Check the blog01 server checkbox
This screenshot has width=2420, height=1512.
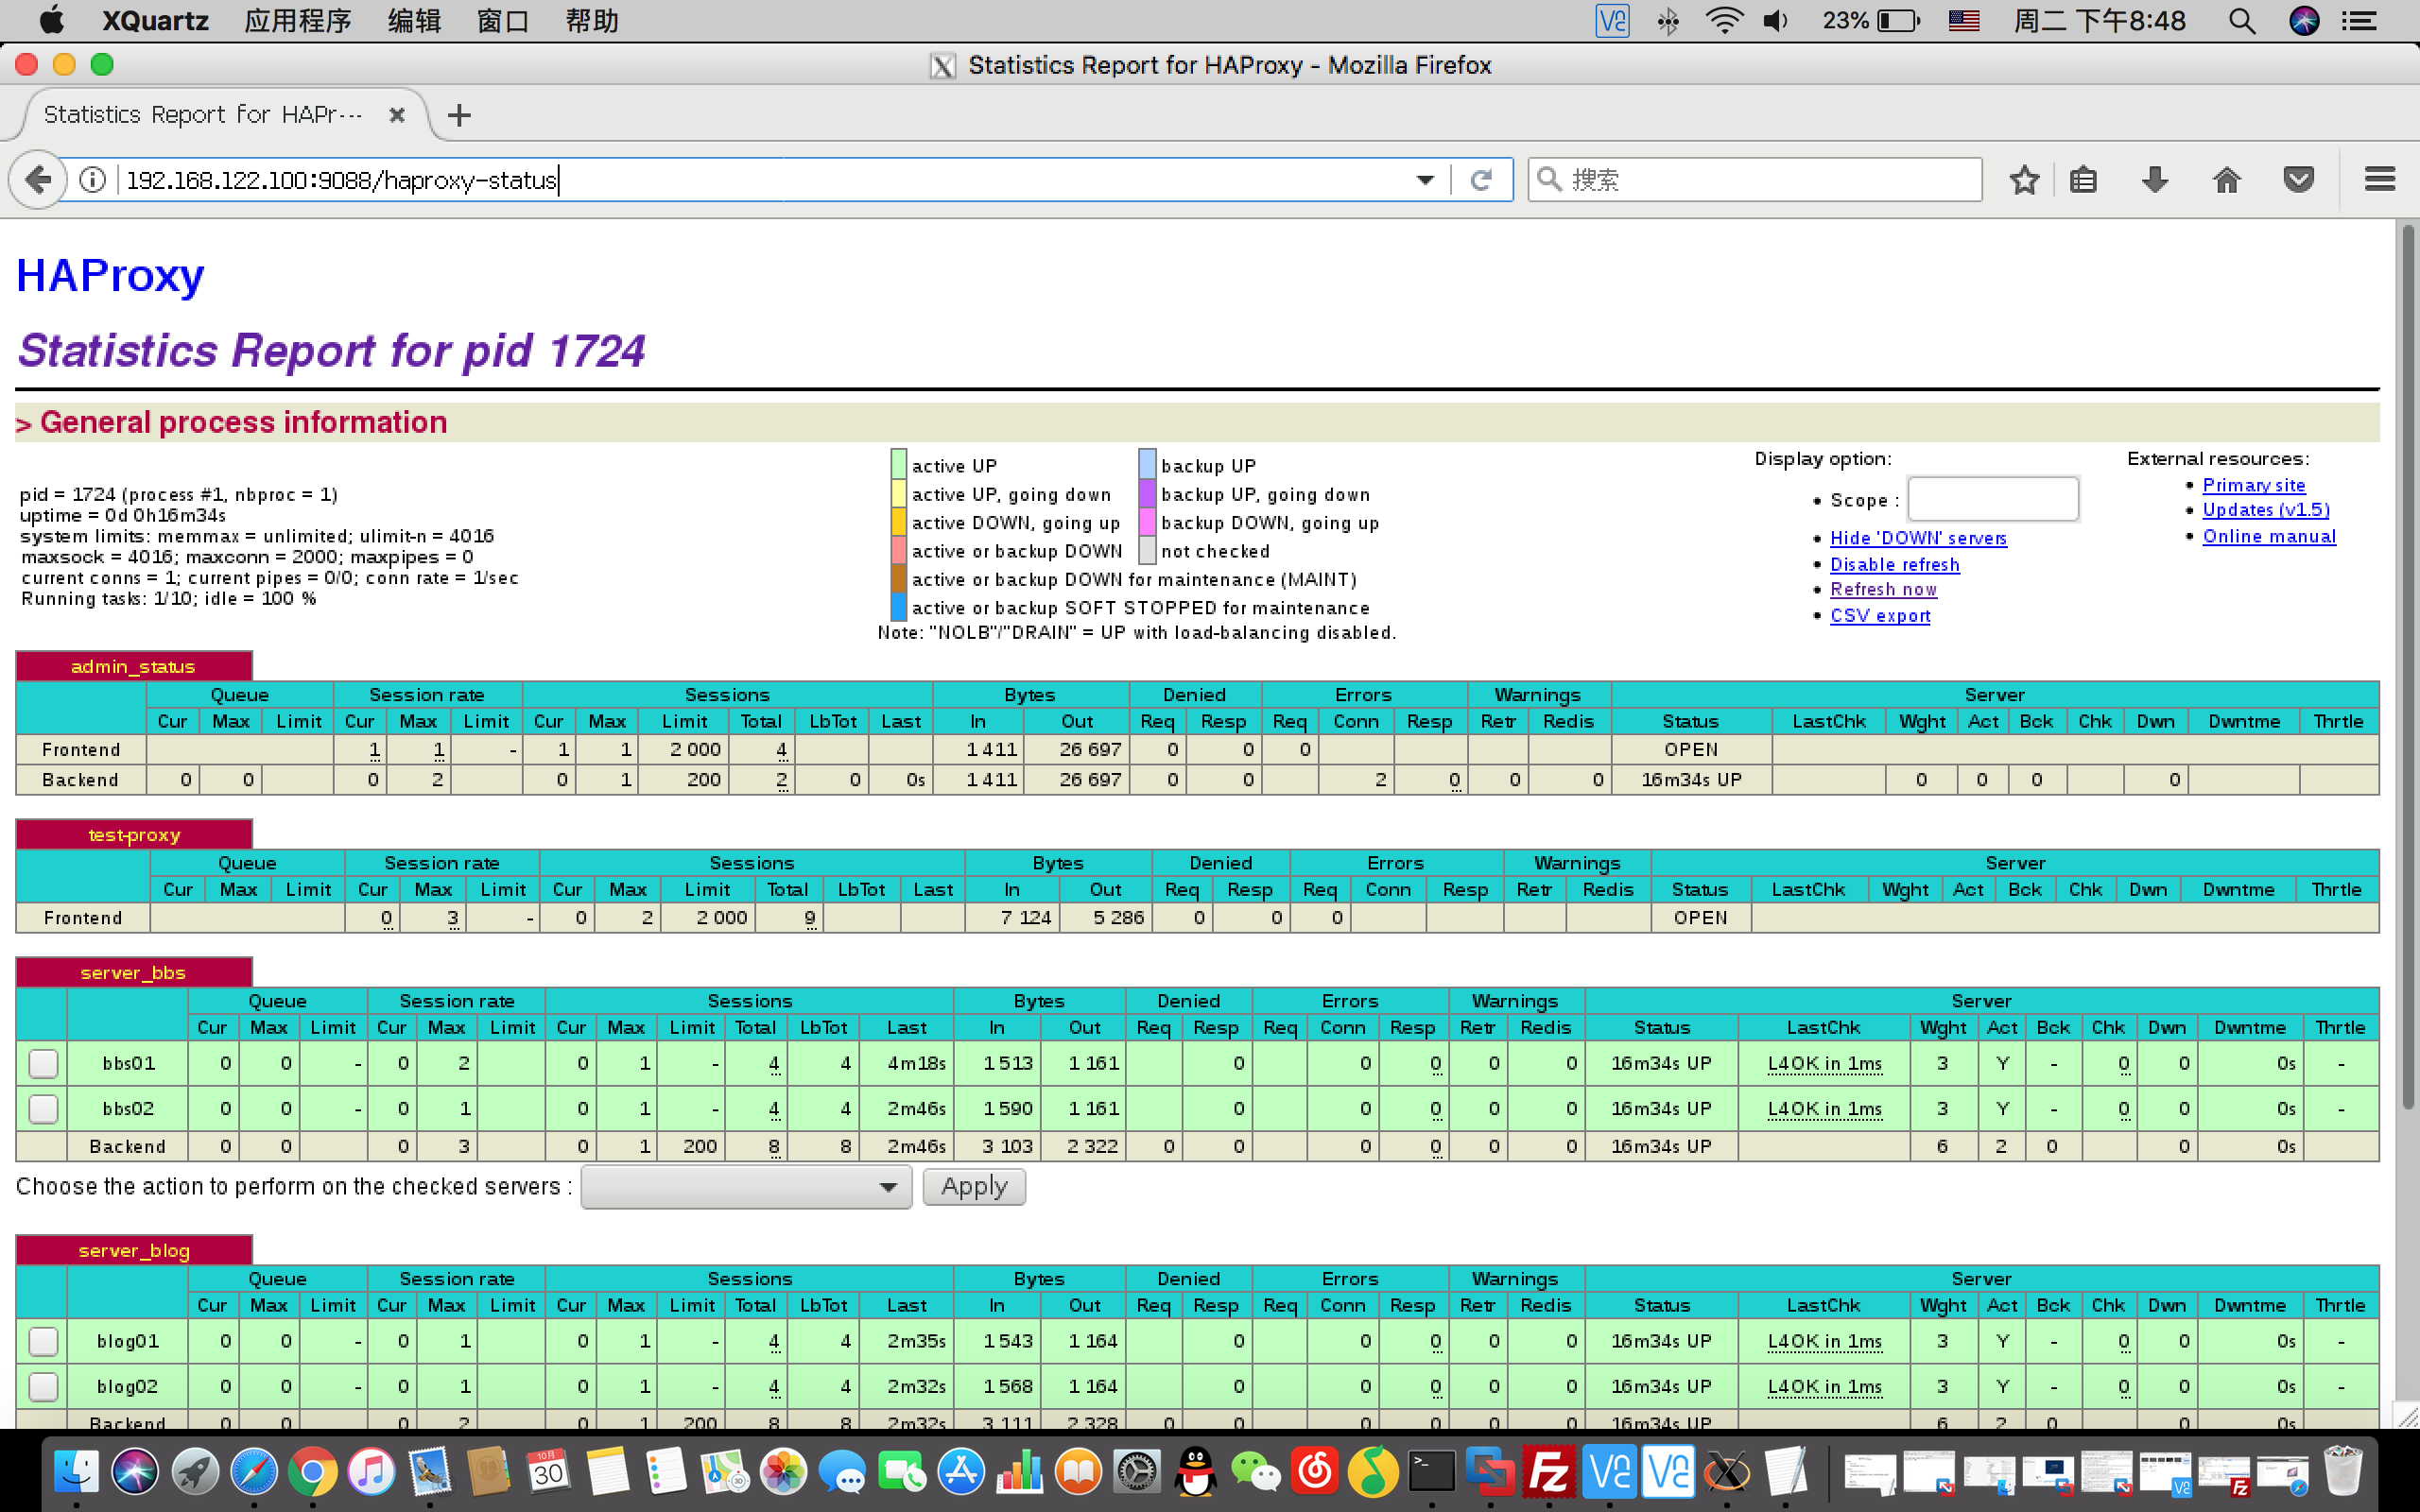[43, 1341]
